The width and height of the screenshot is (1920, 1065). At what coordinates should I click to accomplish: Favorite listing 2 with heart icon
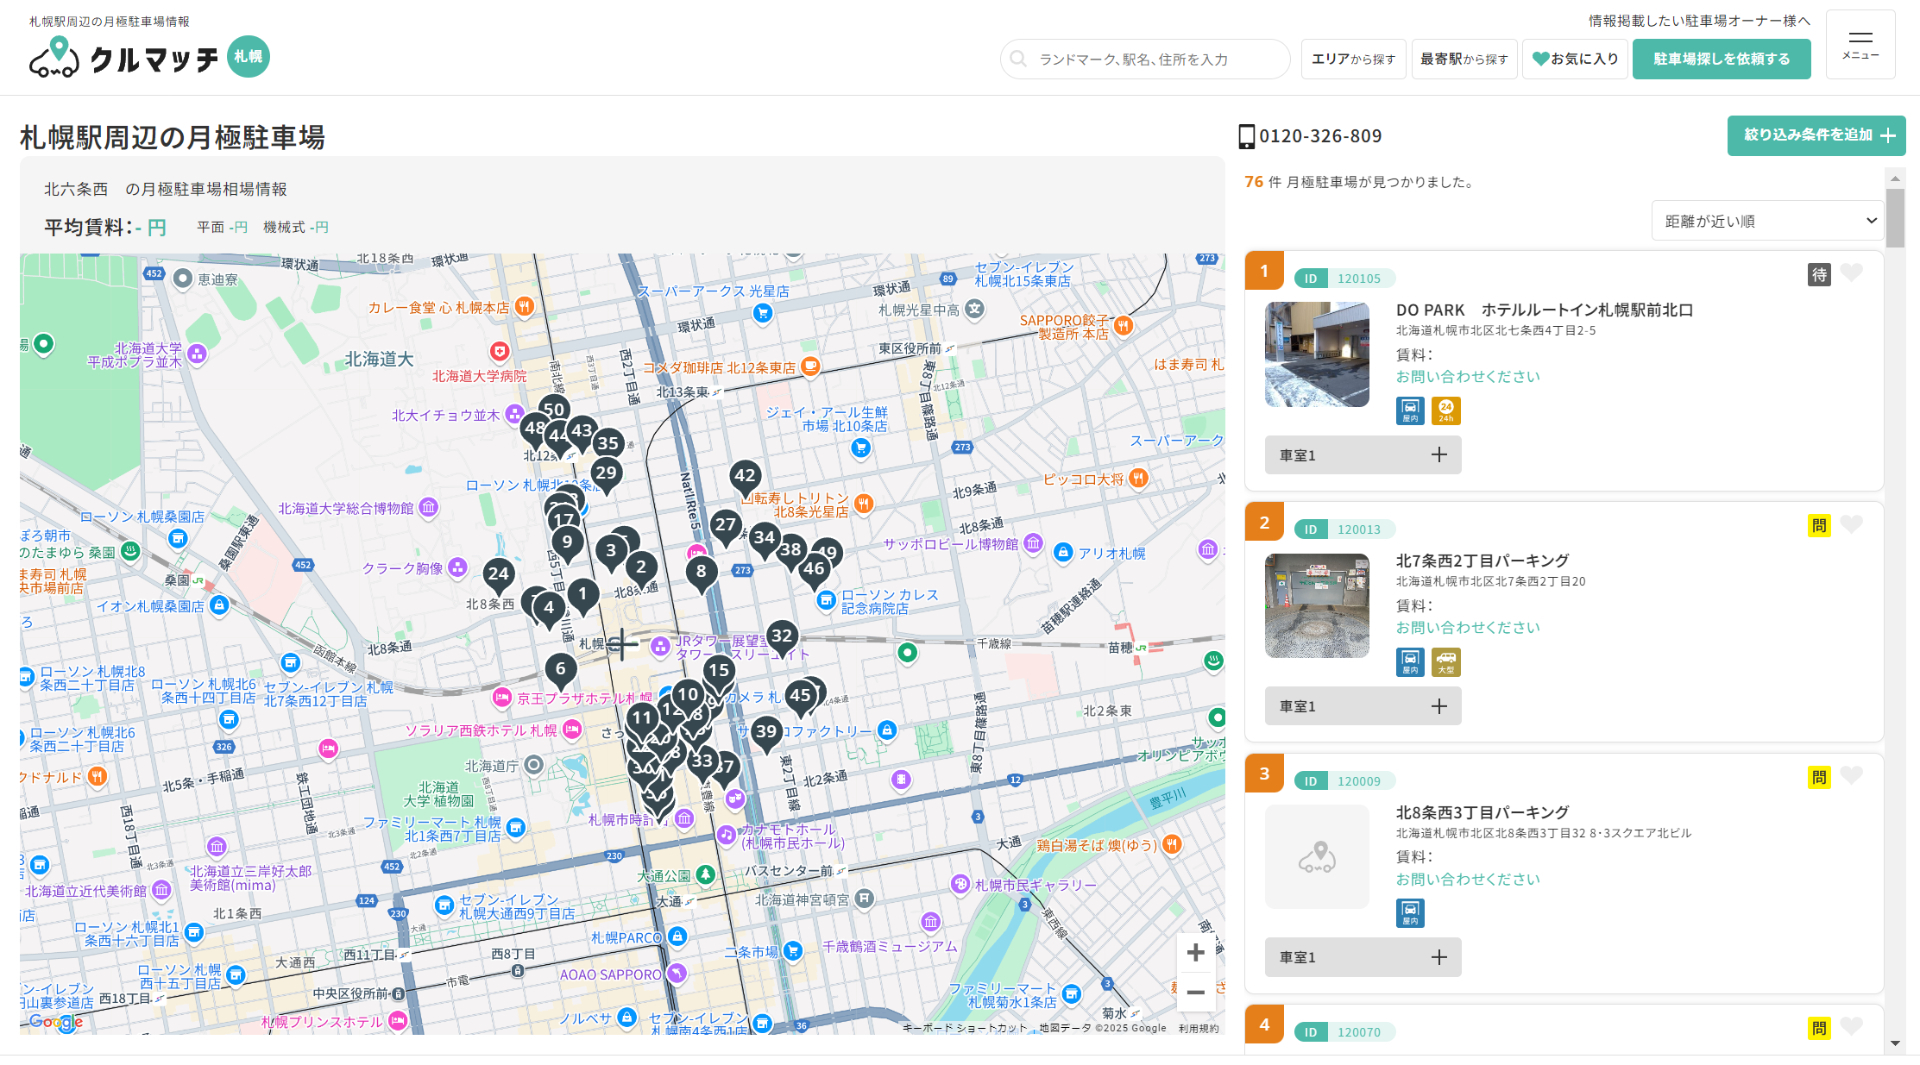1852,525
